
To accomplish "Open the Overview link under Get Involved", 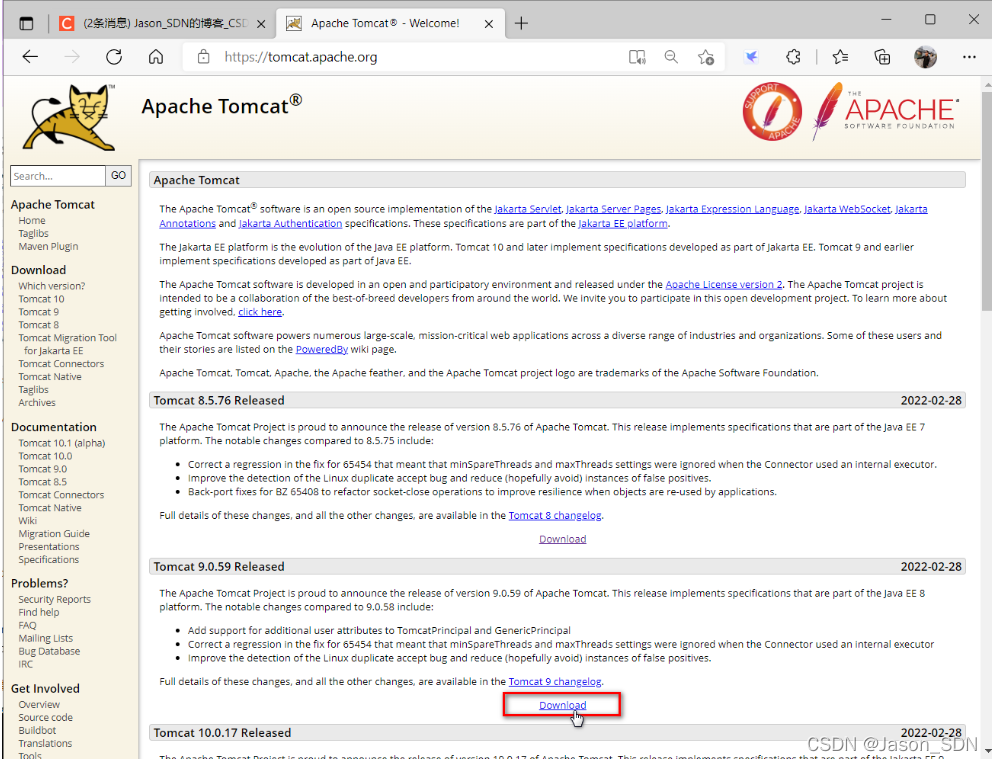I will click(x=39, y=704).
